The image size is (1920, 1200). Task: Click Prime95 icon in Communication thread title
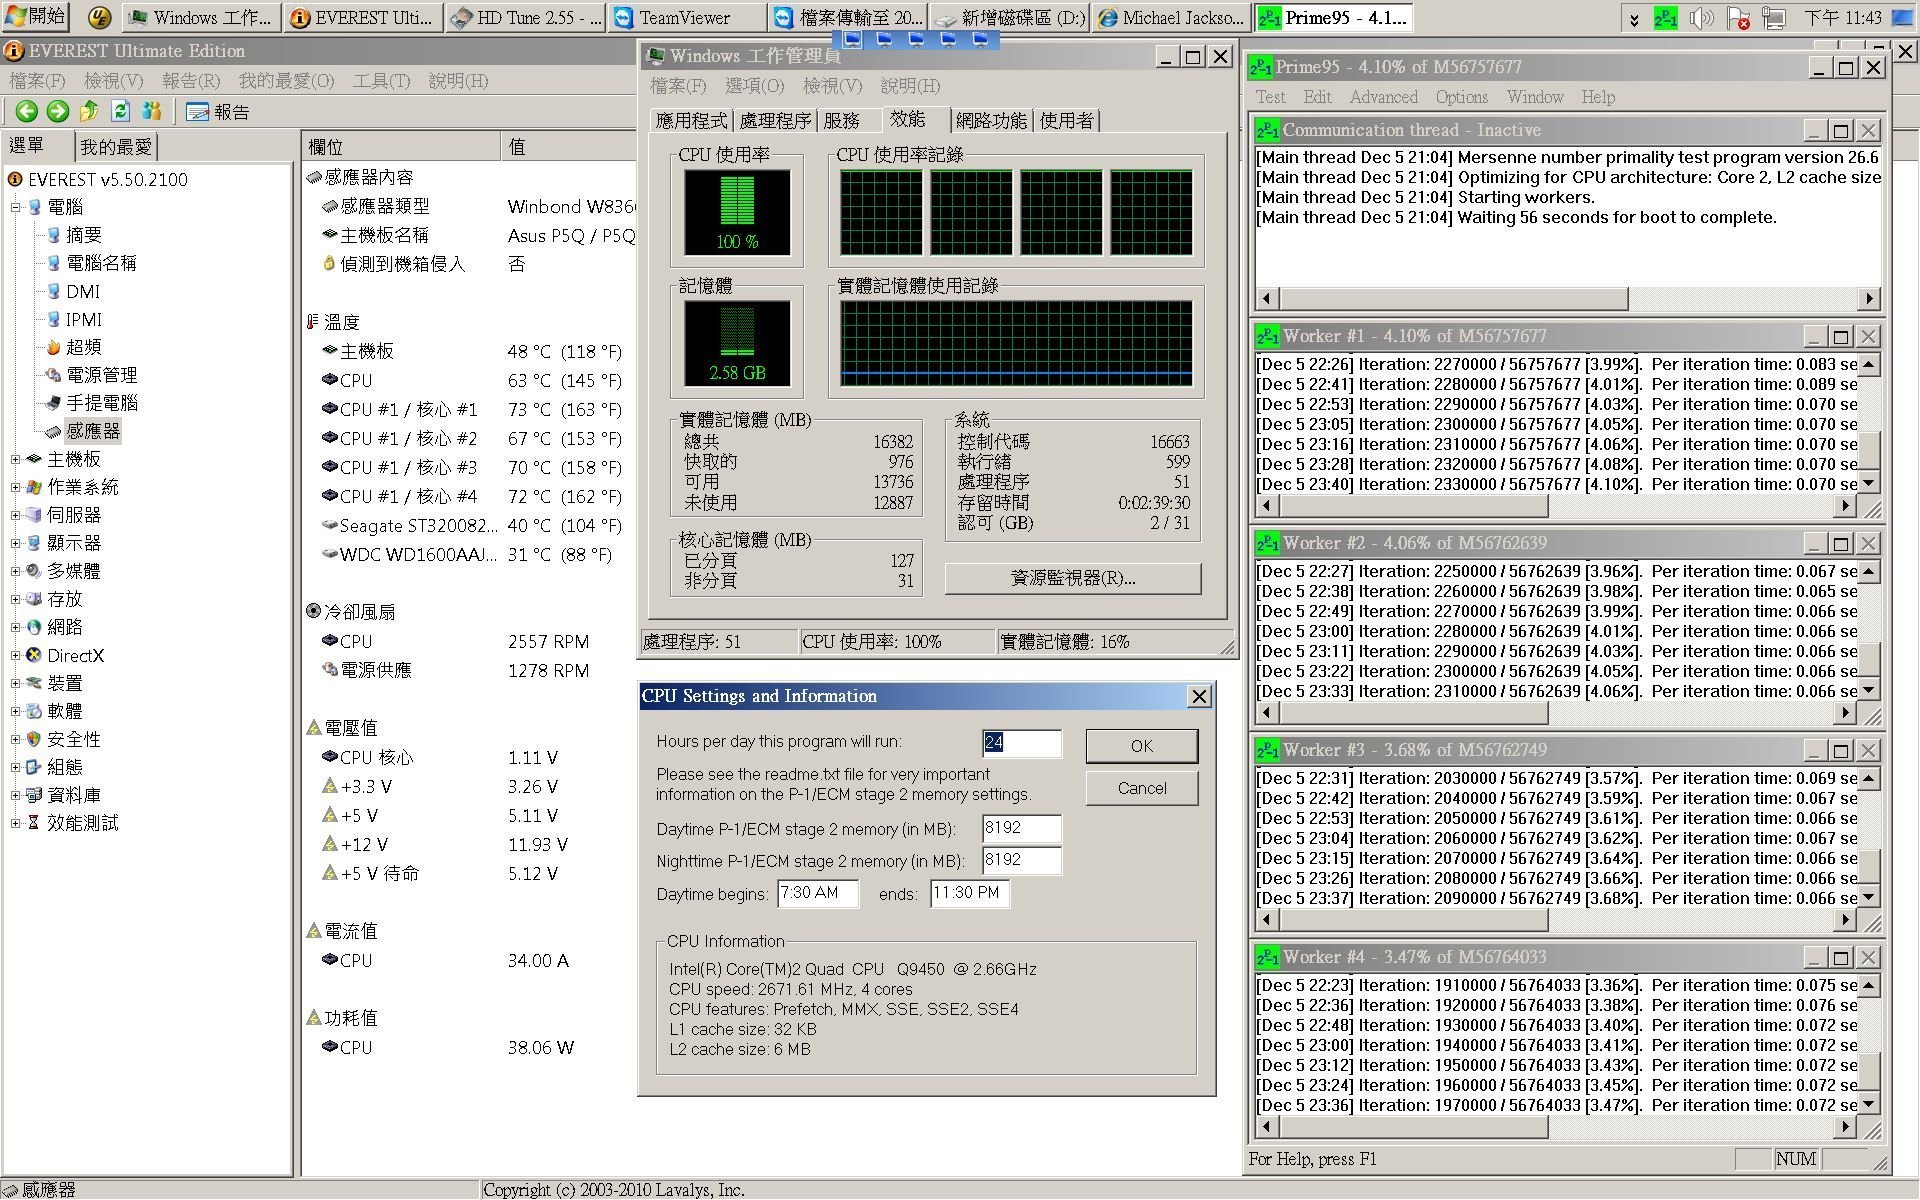click(1268, 131)
